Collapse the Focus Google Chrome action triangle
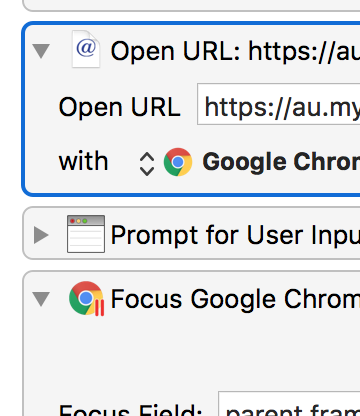 pyautogui.click(x=41, y=298)
